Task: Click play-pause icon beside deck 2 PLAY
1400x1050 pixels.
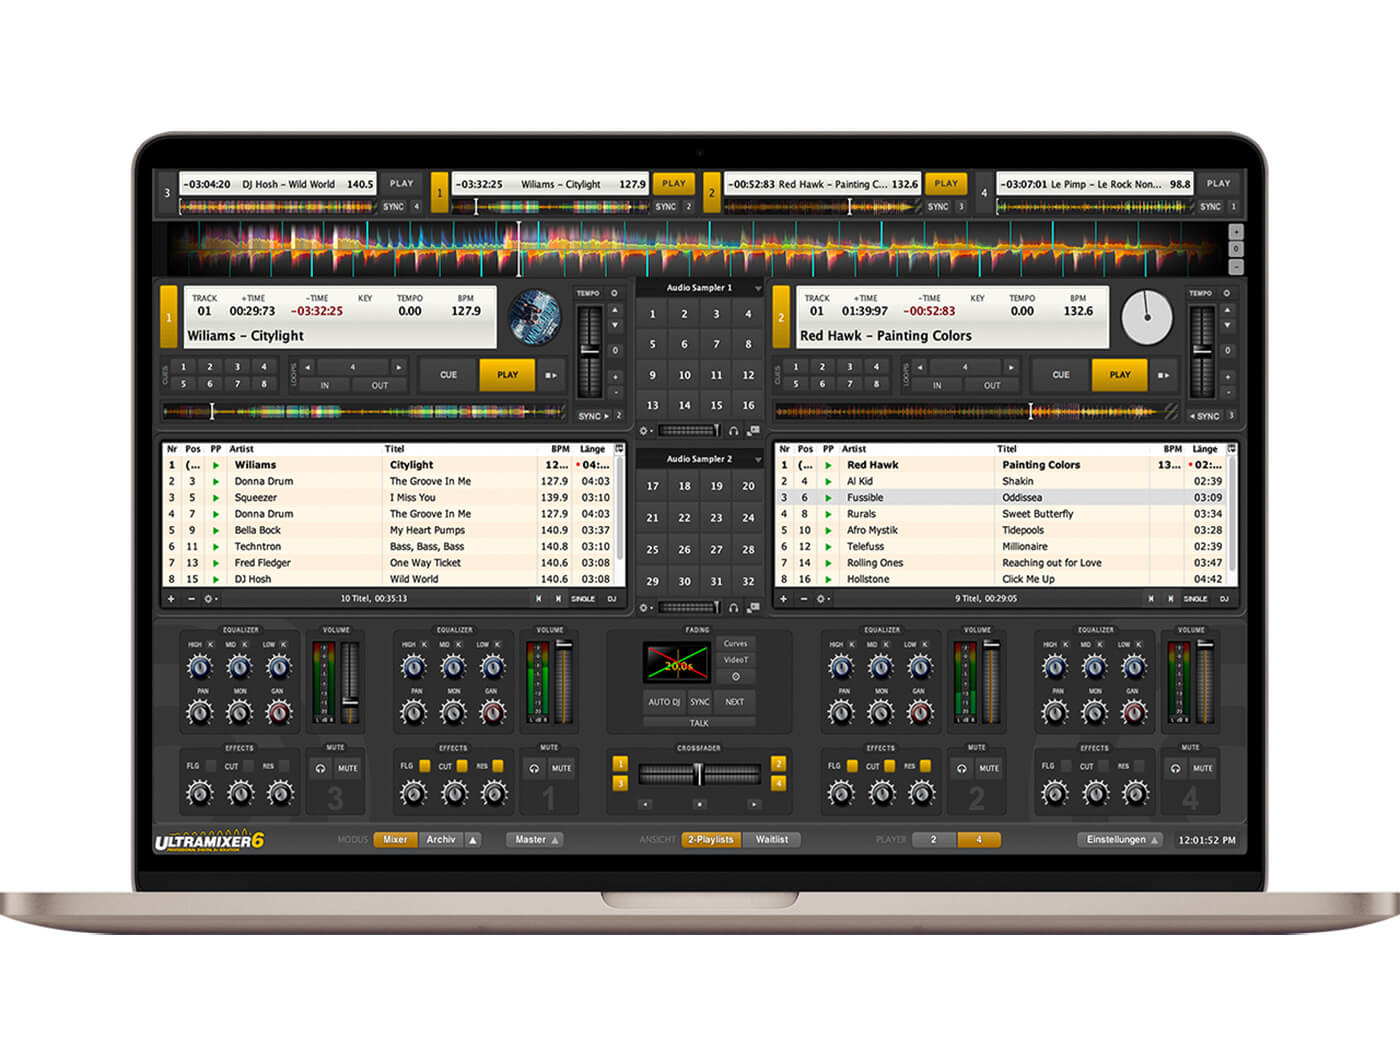Action: 1163,375
